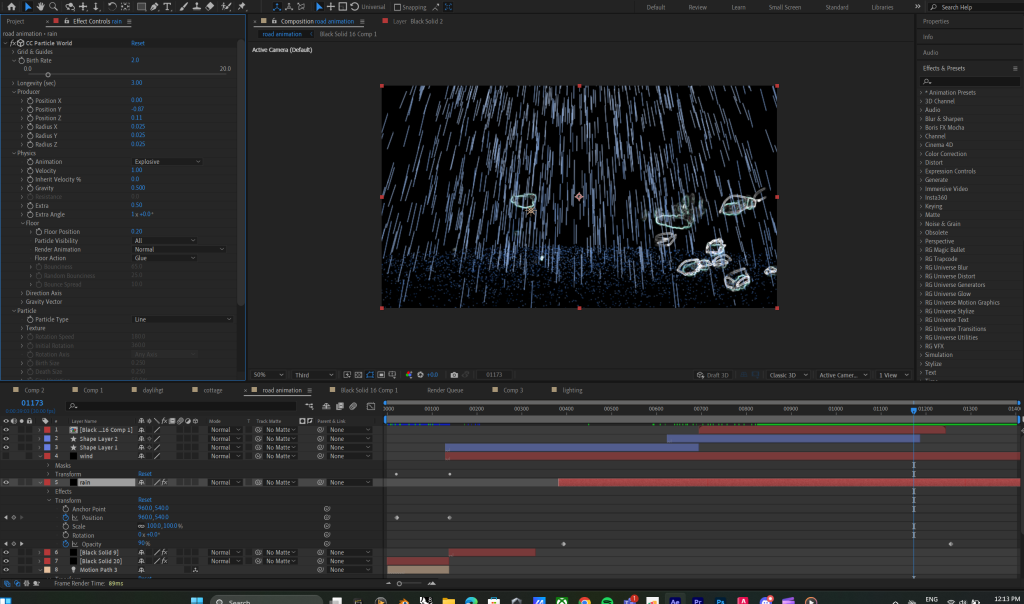Click Reset for rain layer Transform

click(x=144, y=500)
